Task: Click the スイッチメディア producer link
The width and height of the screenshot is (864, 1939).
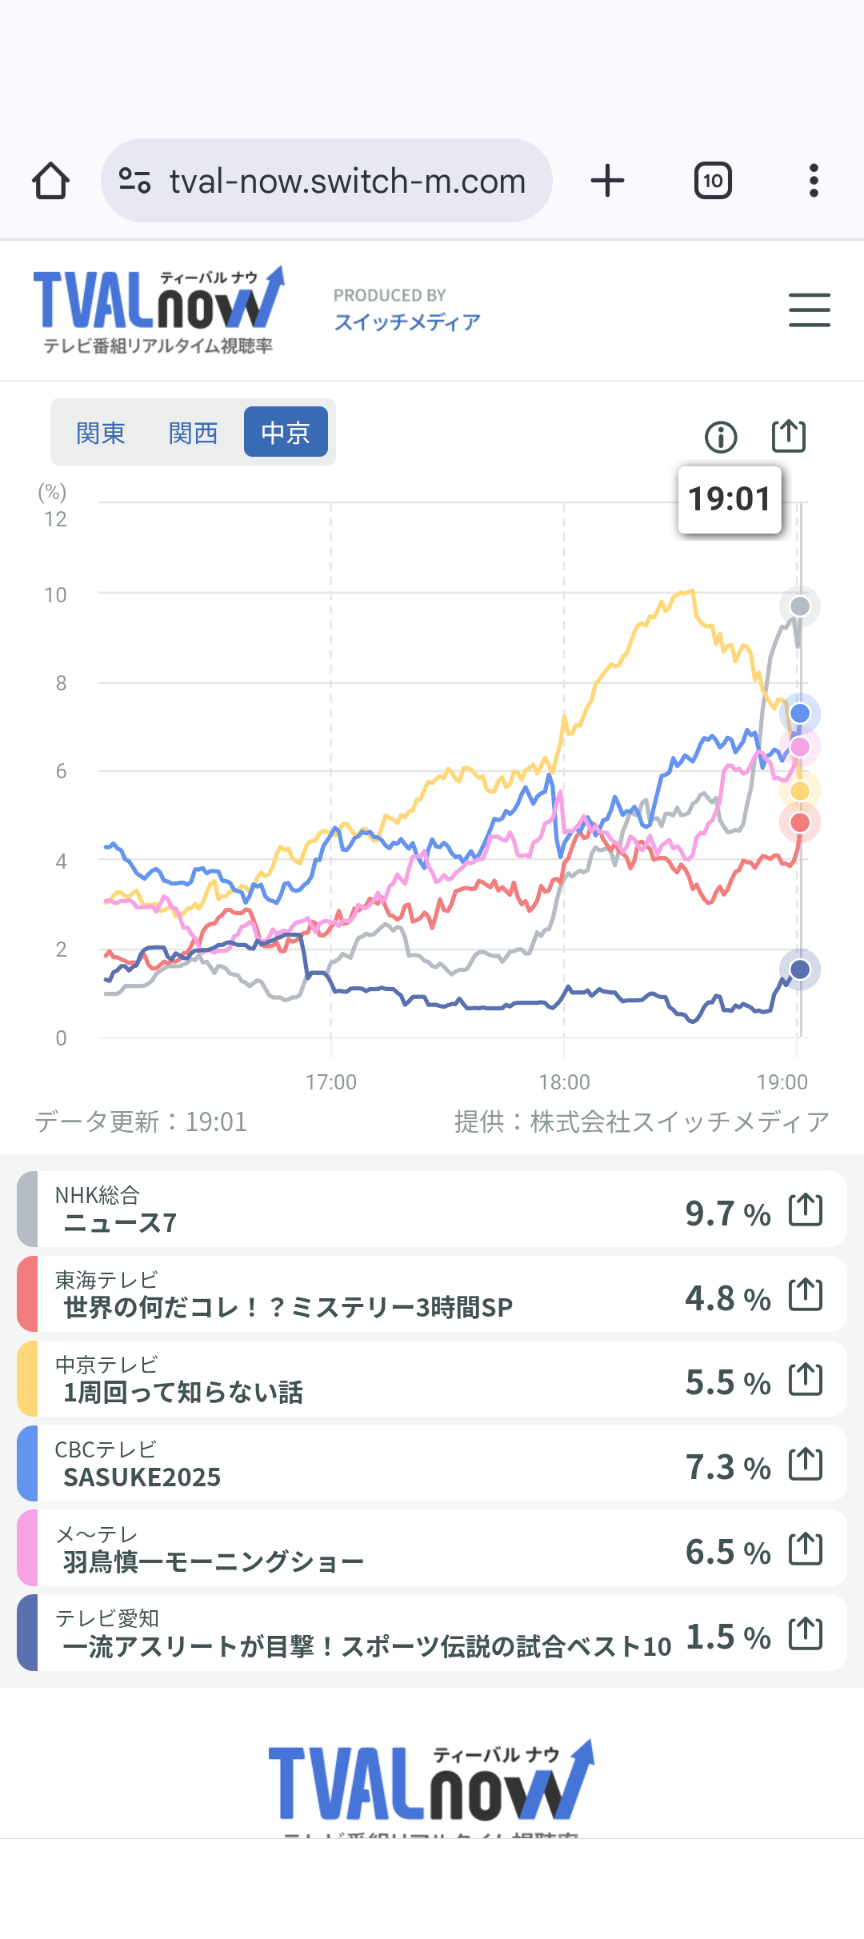Action: [x=407, y=322]
